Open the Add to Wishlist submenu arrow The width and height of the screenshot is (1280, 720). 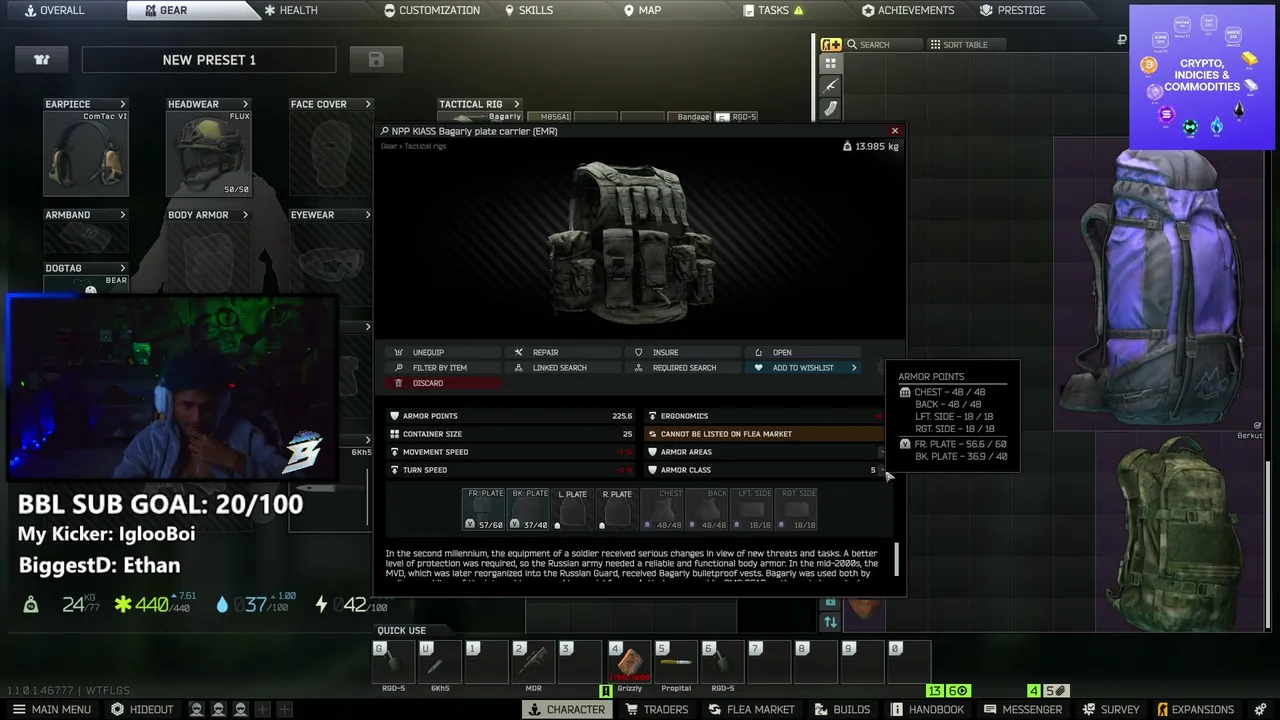click(x=854, y=368)
